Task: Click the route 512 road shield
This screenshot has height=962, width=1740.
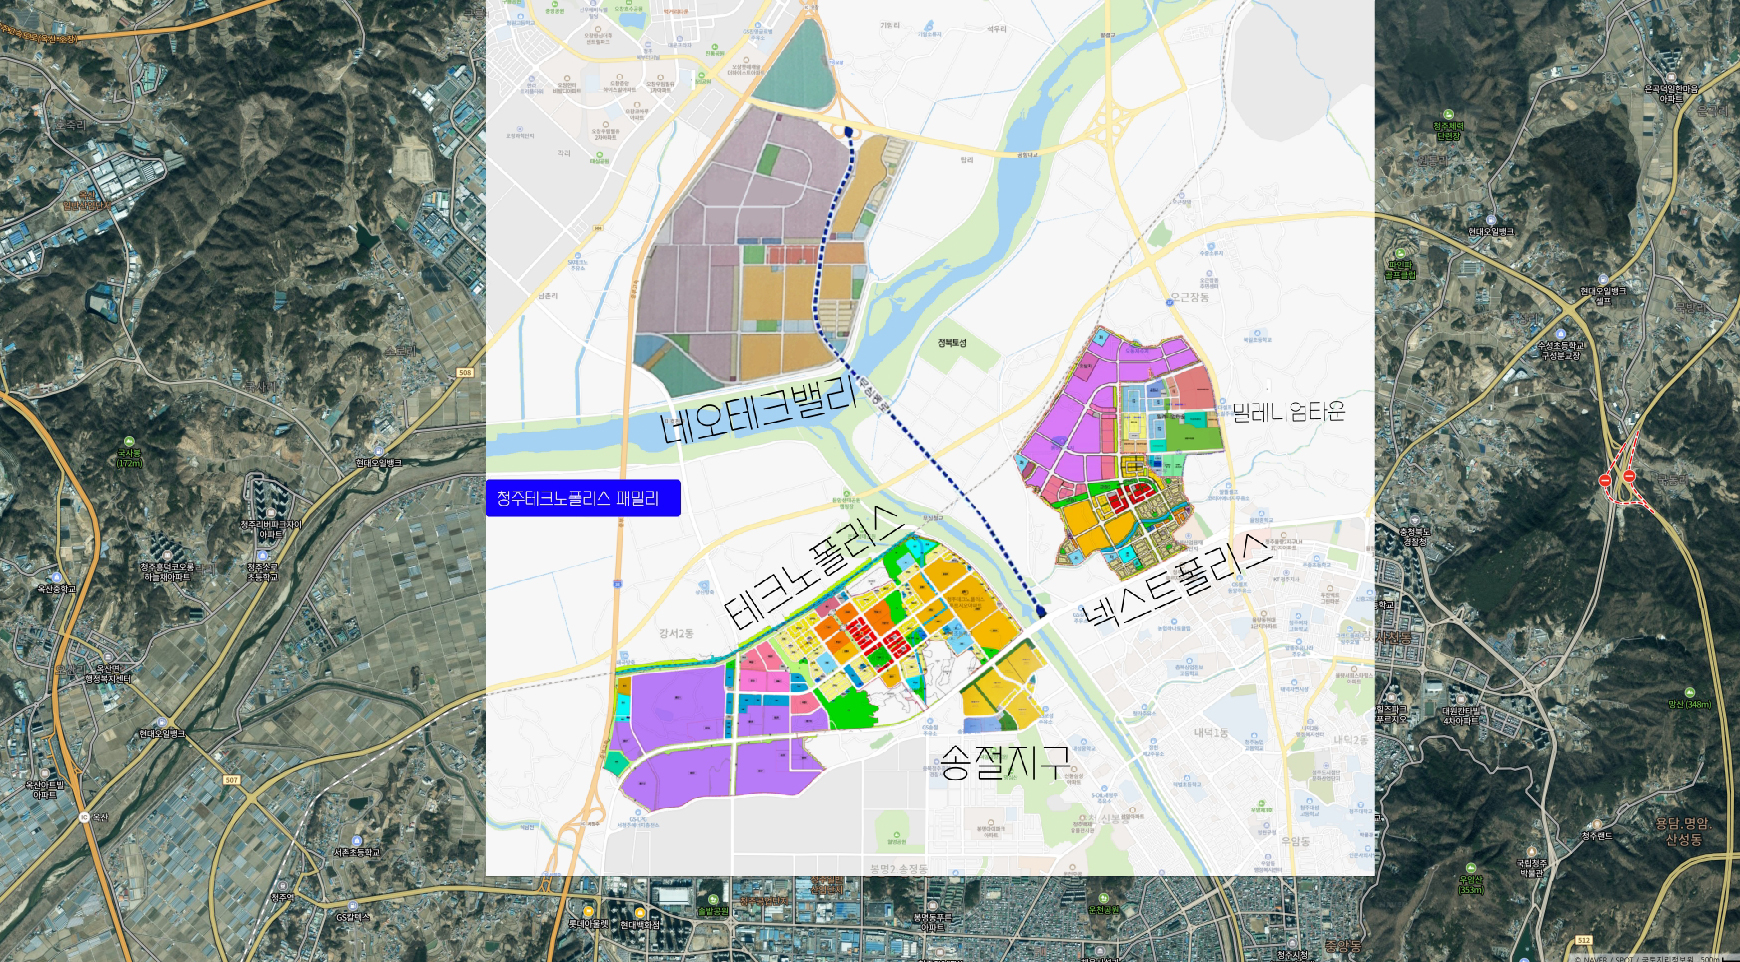Action: [1584, 941]
